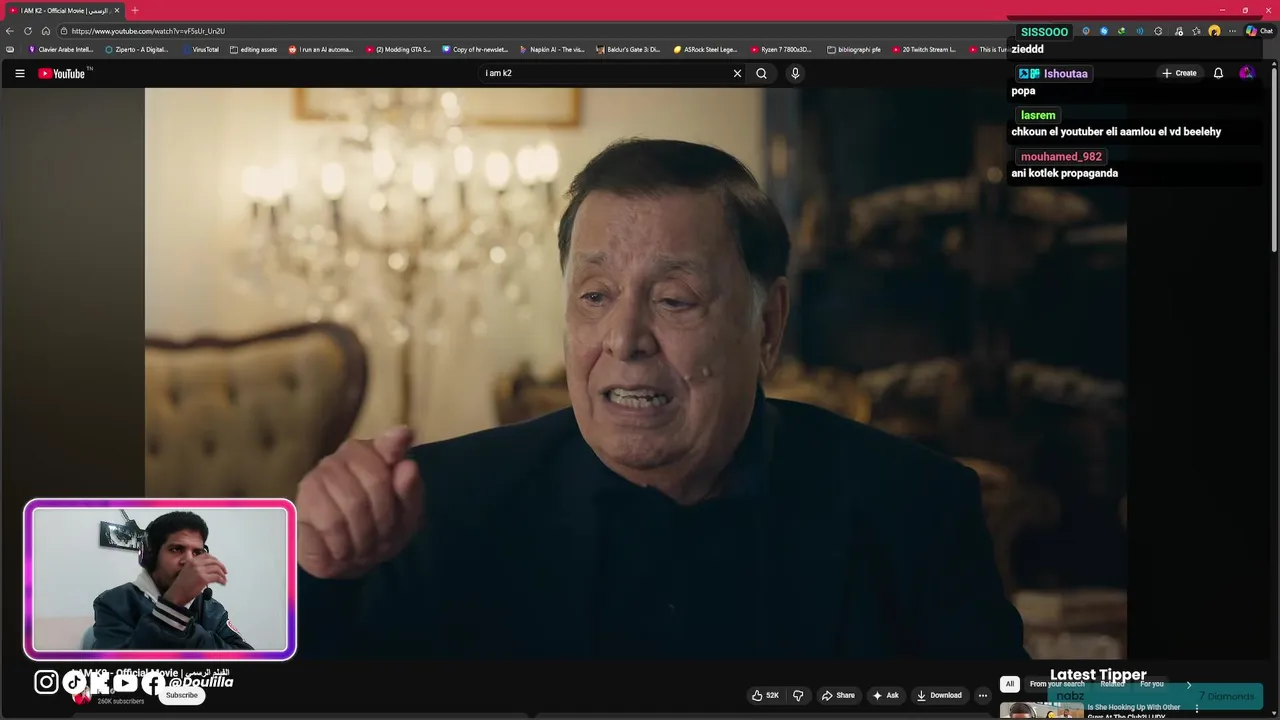Clear the search text with the X icon
Screen dimensions: 1280x720
click(x=737, y=73)
